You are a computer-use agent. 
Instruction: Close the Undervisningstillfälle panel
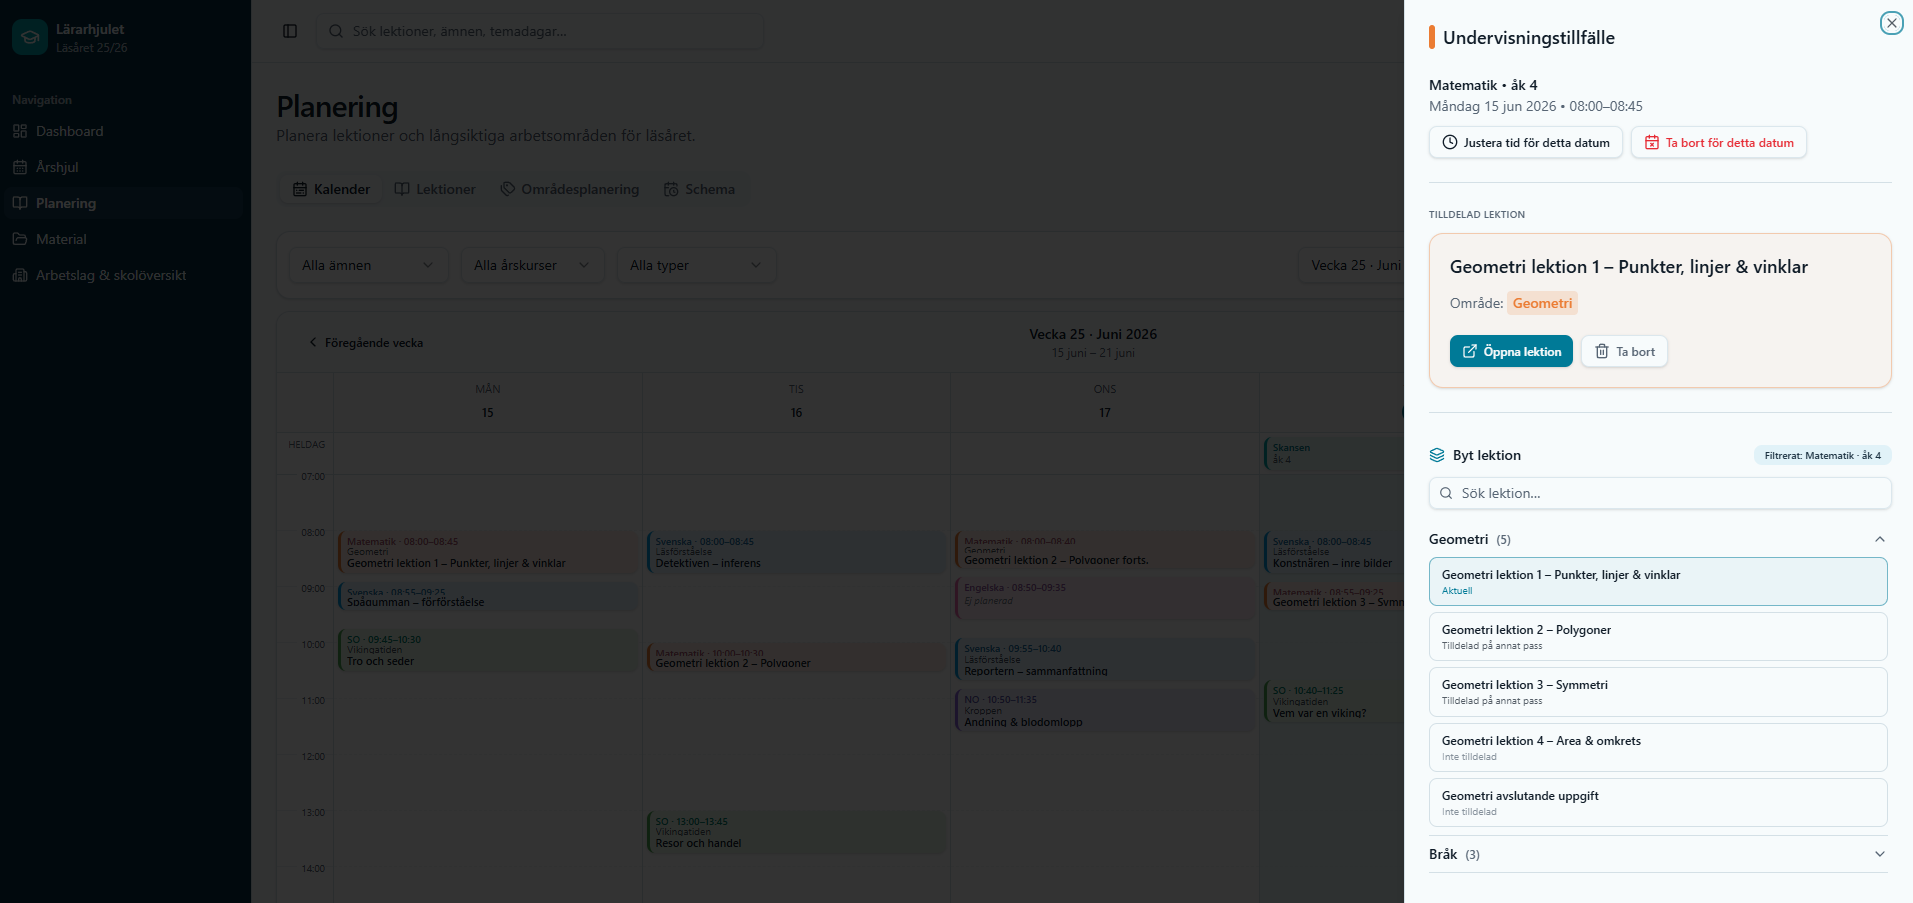[x=1891, y=23]
